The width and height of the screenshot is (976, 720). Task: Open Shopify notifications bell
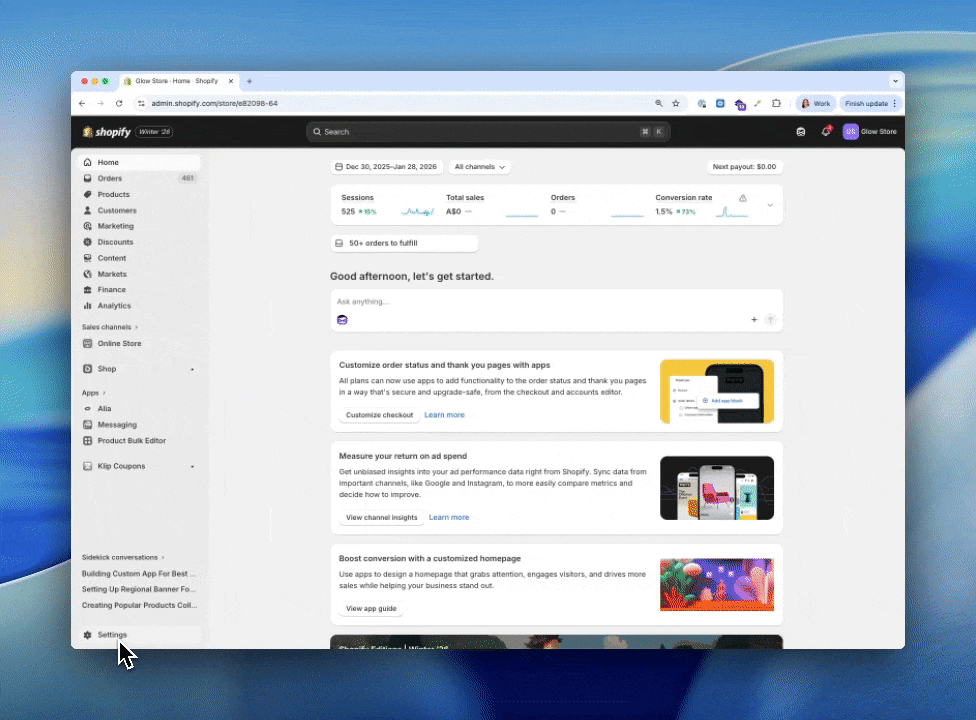click(825, 131)
